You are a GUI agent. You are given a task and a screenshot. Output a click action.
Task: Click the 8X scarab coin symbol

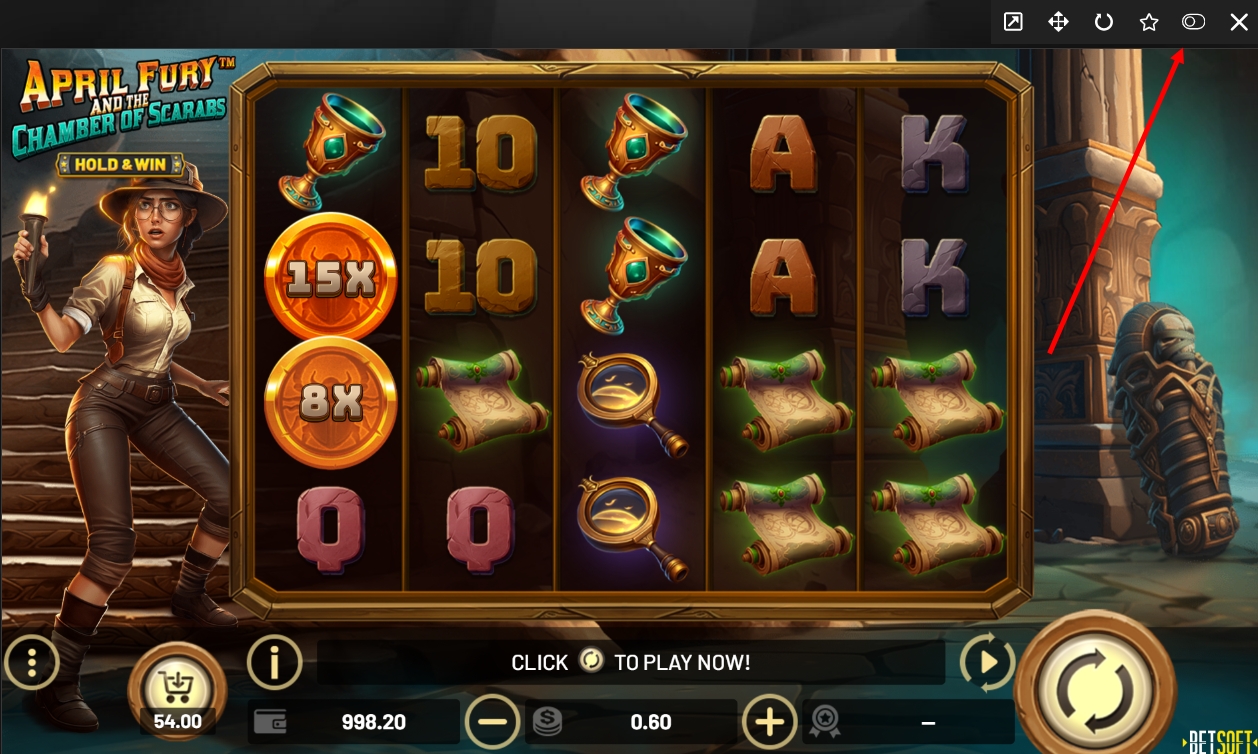(330, 402)
